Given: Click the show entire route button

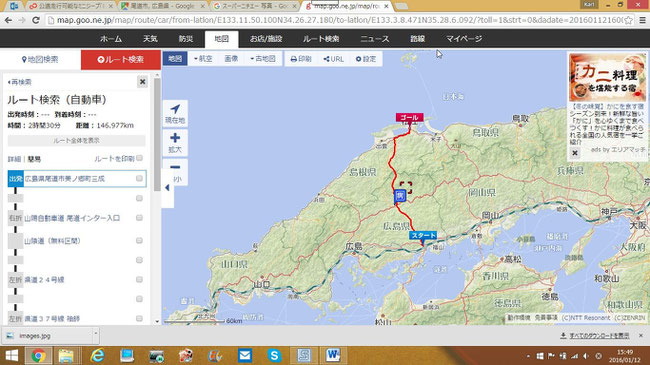Looking at the screenshot, I should (76, 141).
